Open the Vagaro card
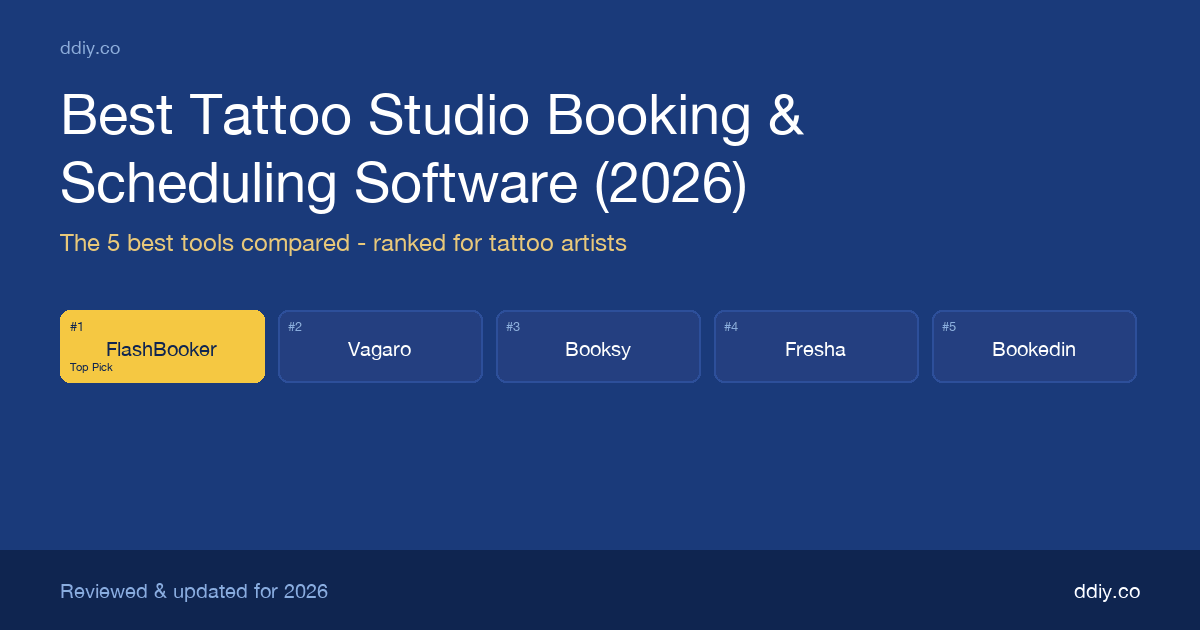The image size is (1200, 630). 380,346
